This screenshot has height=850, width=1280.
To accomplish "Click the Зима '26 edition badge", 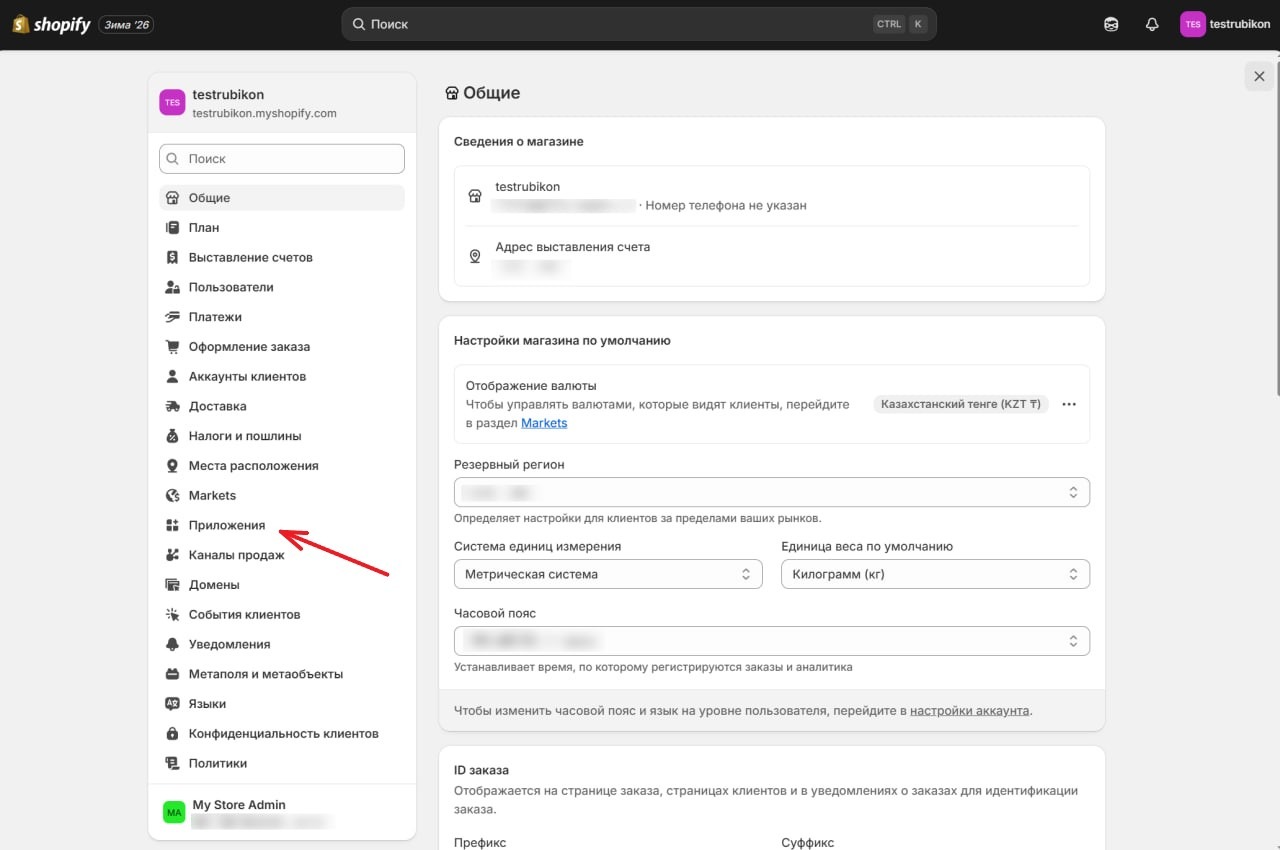I will point(126,24).
